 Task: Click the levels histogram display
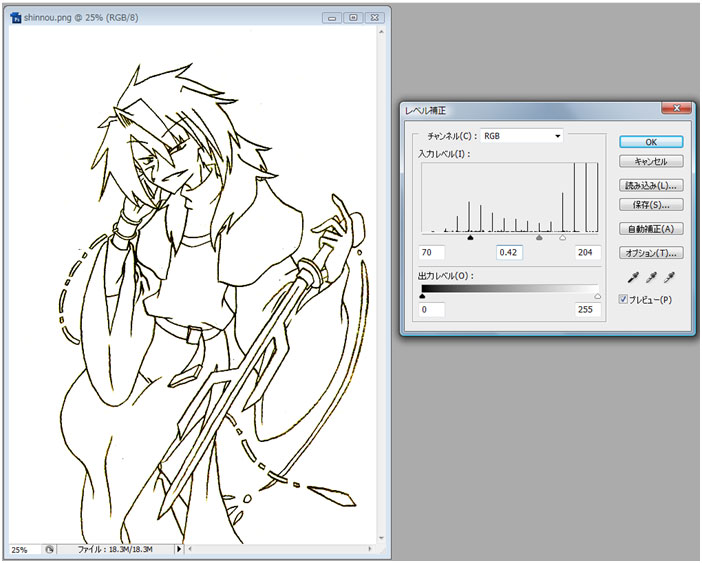point(509,197)
